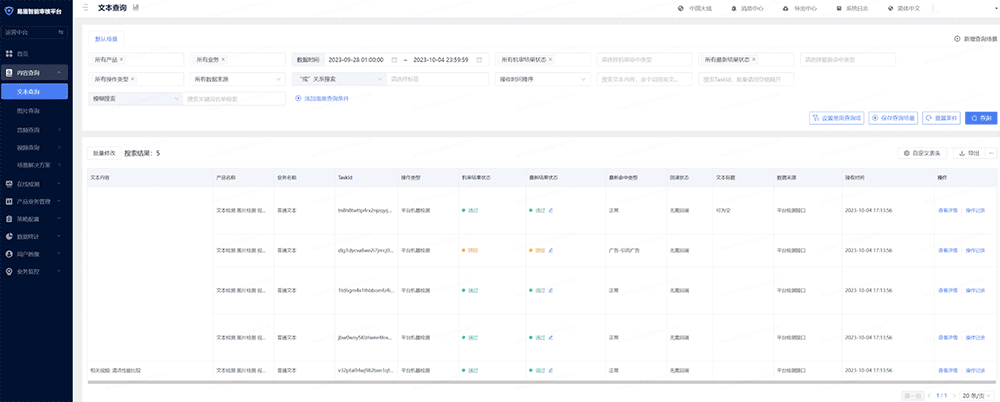Click 查看详情 link in the first row
This screenshot has height=402, width=1000.
[x=949, y=210]
